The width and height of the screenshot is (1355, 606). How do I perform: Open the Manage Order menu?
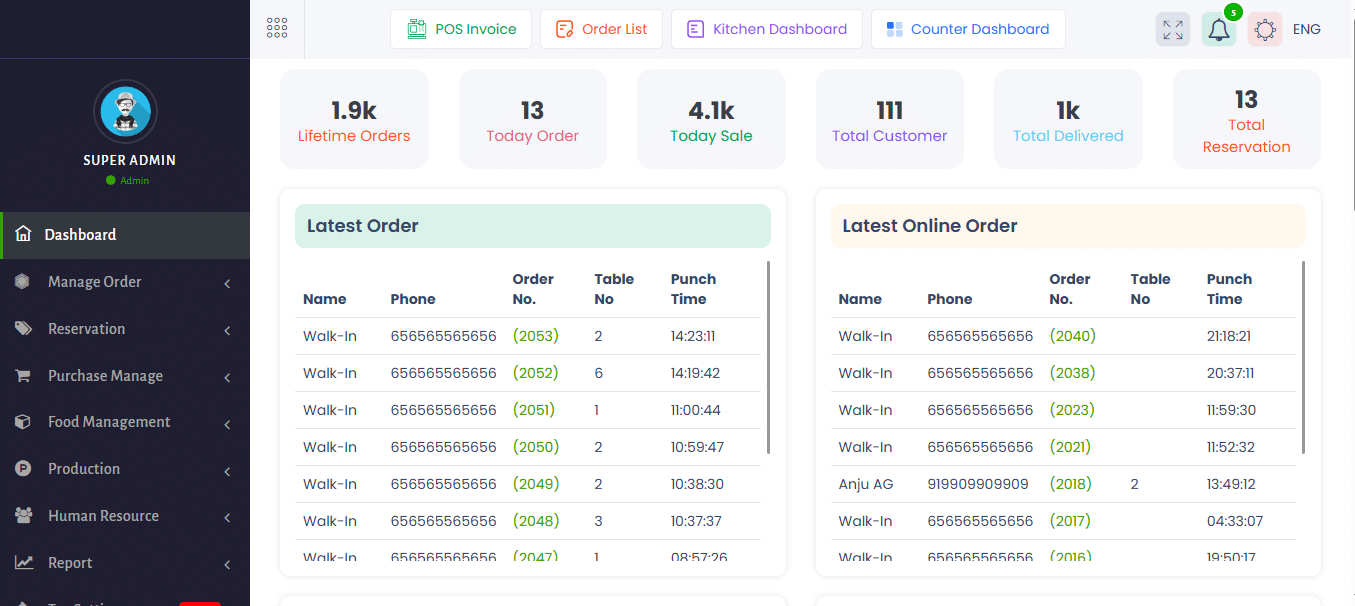[x=125, y=282]
